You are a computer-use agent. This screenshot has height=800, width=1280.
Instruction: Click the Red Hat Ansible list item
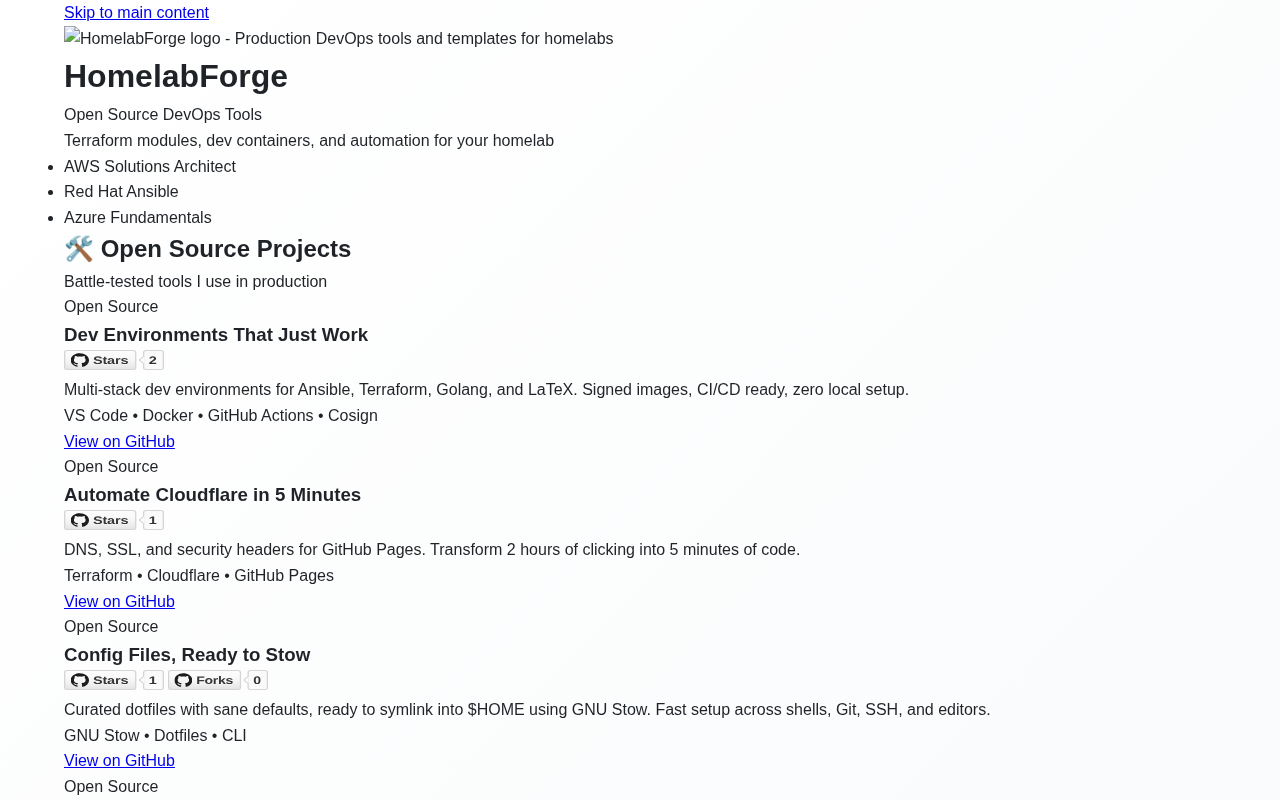point(121,191)
